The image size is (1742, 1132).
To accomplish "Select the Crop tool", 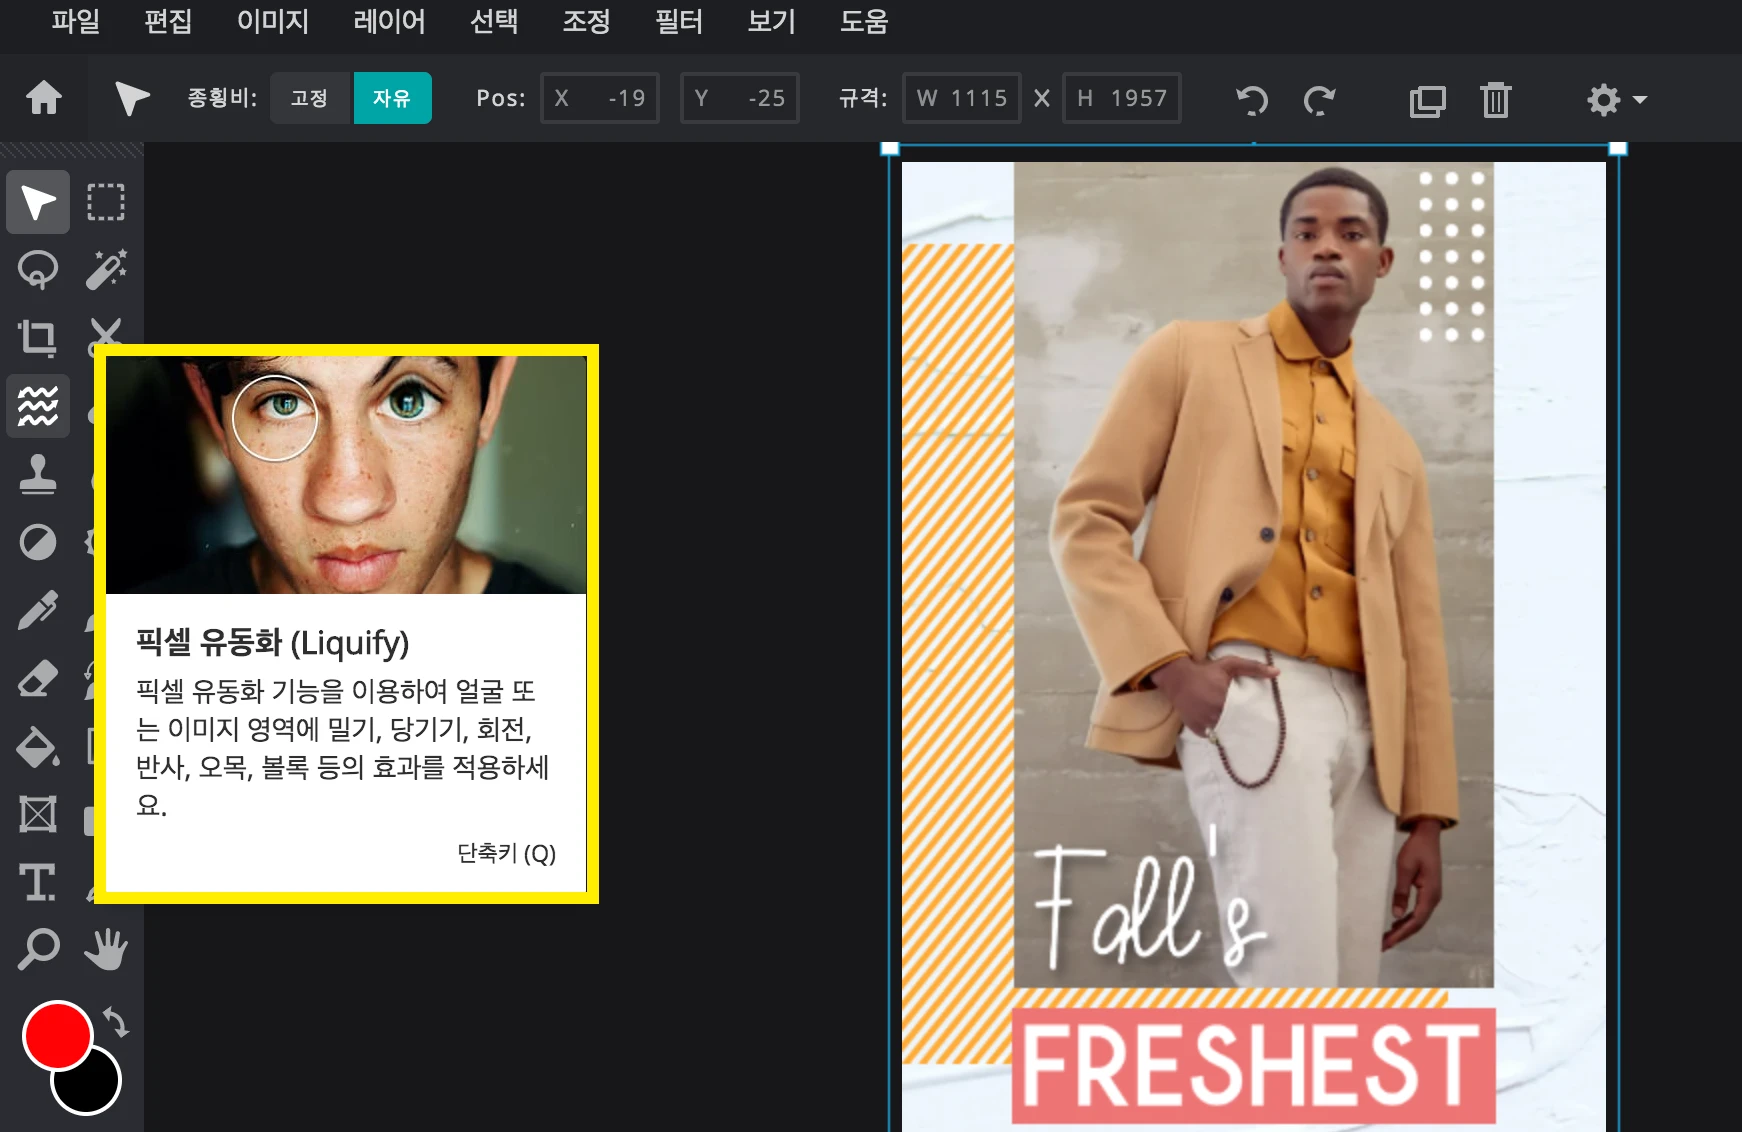I will (x=38, y=338).
